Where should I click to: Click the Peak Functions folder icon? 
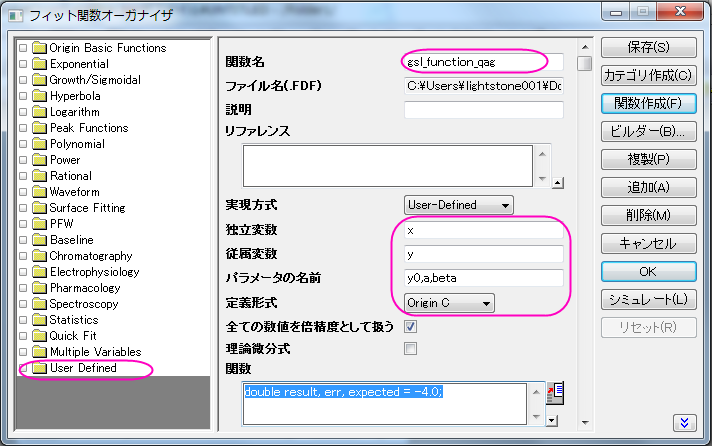40,128
